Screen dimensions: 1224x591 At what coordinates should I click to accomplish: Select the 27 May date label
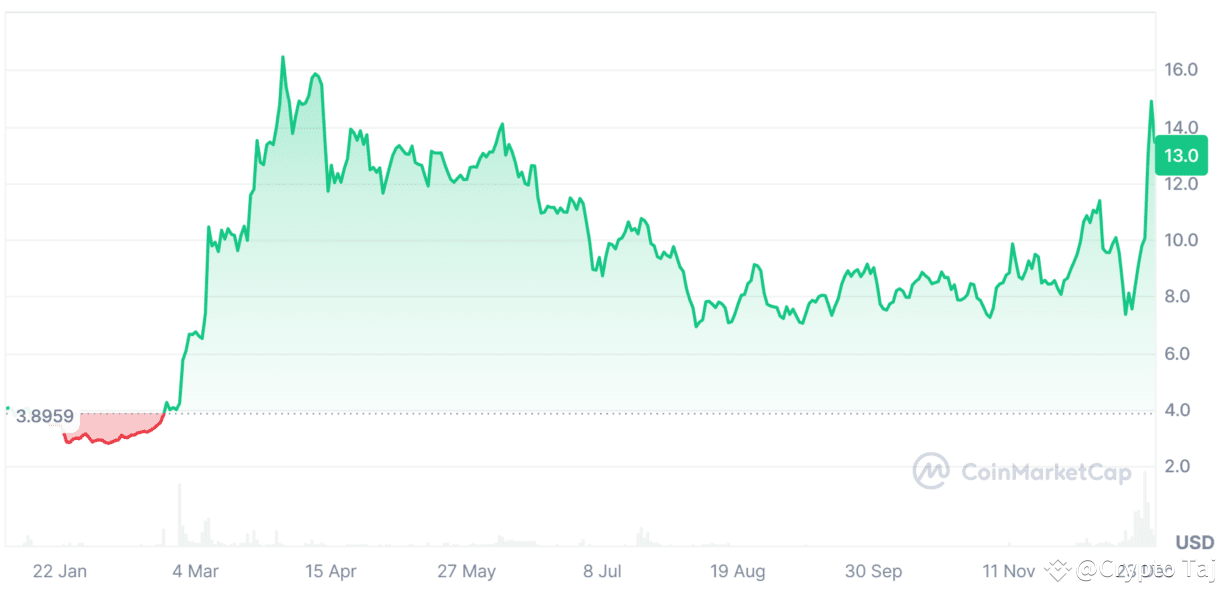(x=466, y=572)
